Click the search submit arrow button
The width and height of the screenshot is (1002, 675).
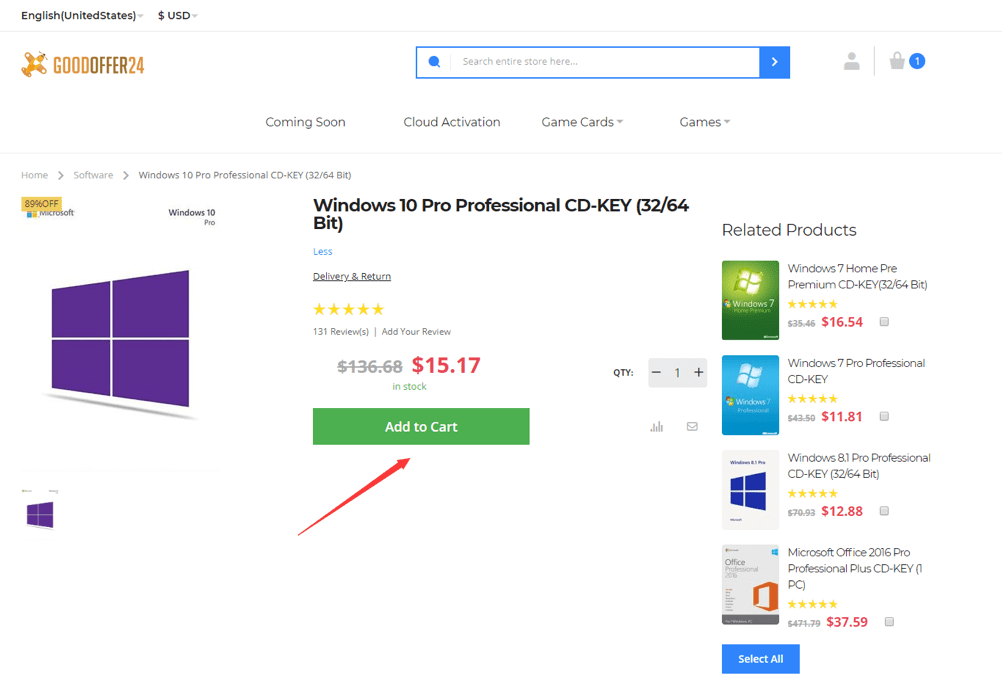(x=774, y=62)
